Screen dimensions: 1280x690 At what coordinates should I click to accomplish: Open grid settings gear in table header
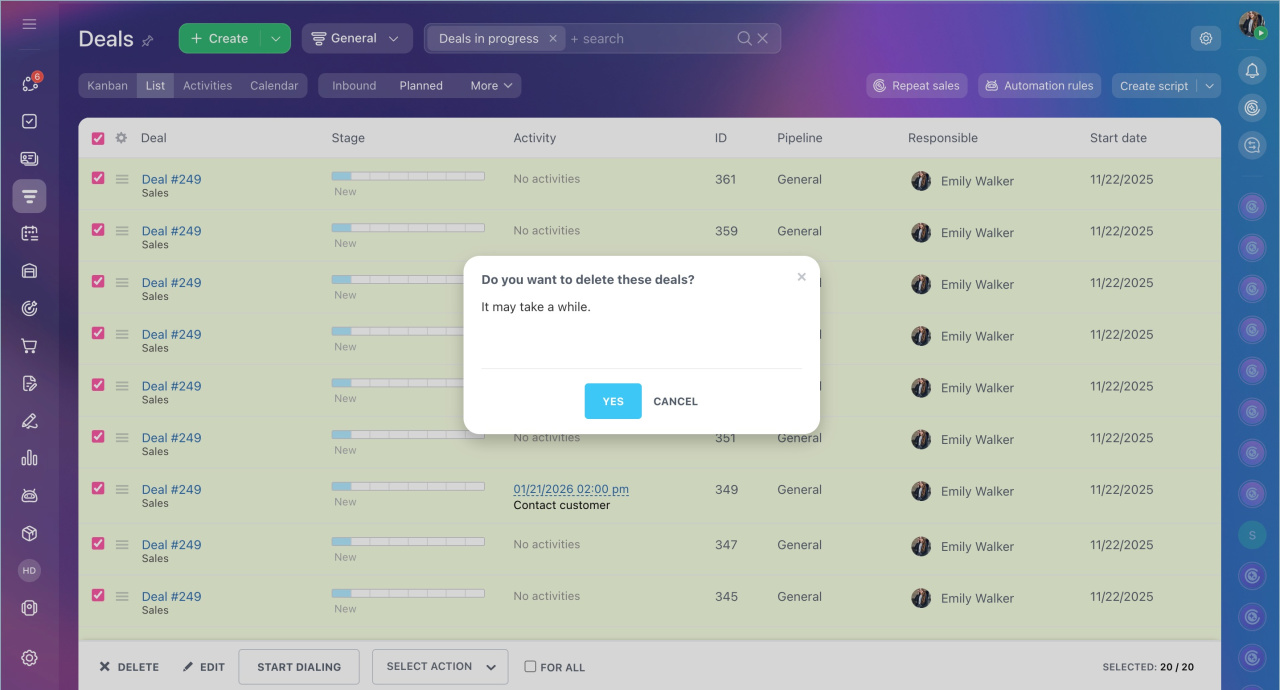point(121,138)
